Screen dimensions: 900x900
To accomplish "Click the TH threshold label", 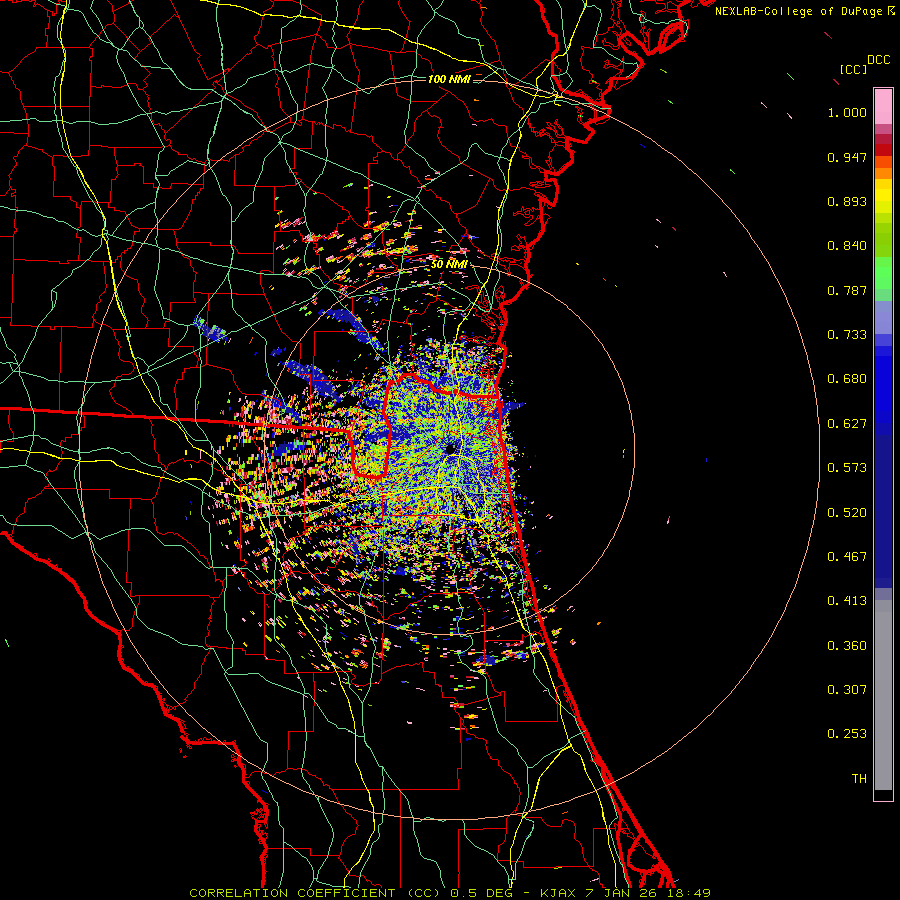I will (859, 779).
